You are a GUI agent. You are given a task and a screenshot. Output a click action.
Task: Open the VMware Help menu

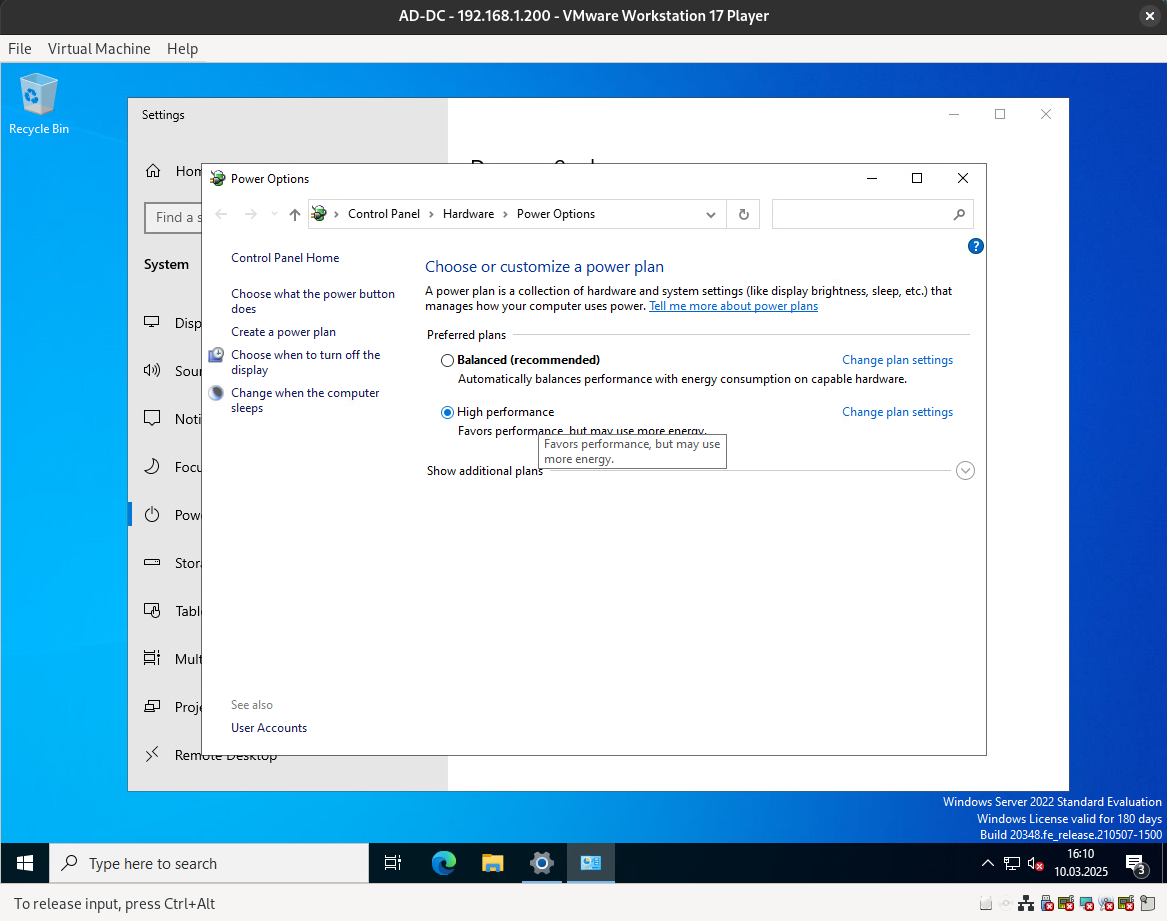pos(182,48)
